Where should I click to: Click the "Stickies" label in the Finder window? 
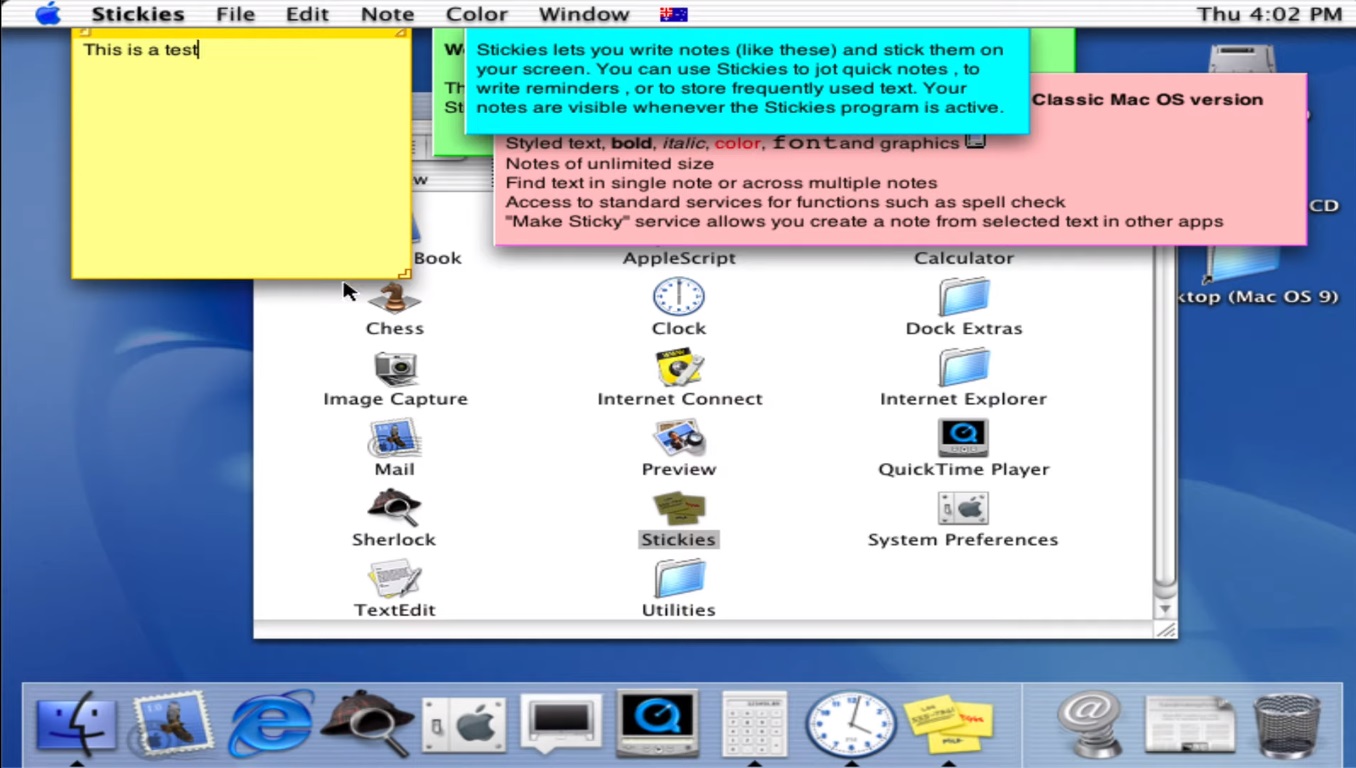[x=679, y=539]
